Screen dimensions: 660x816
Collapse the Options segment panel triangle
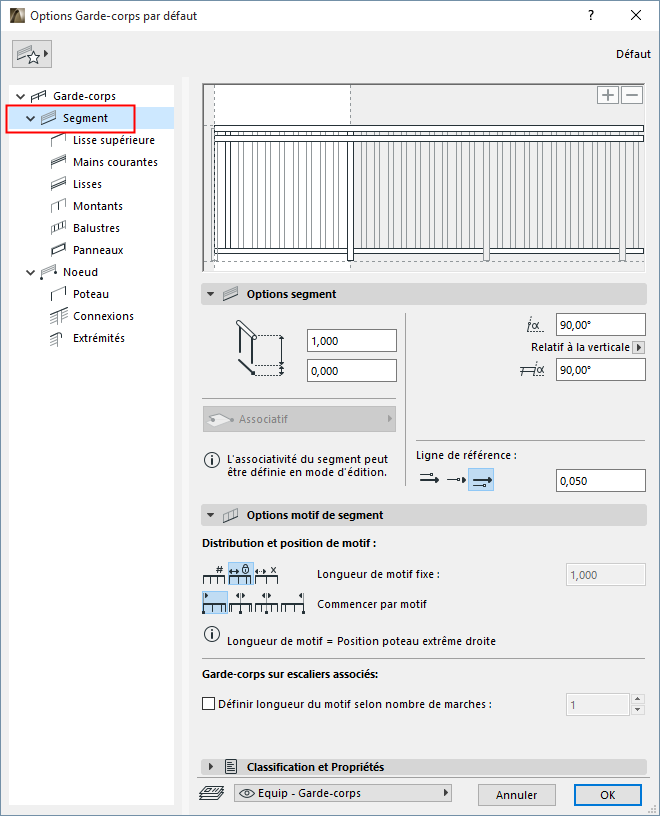[x=210, y=294]
